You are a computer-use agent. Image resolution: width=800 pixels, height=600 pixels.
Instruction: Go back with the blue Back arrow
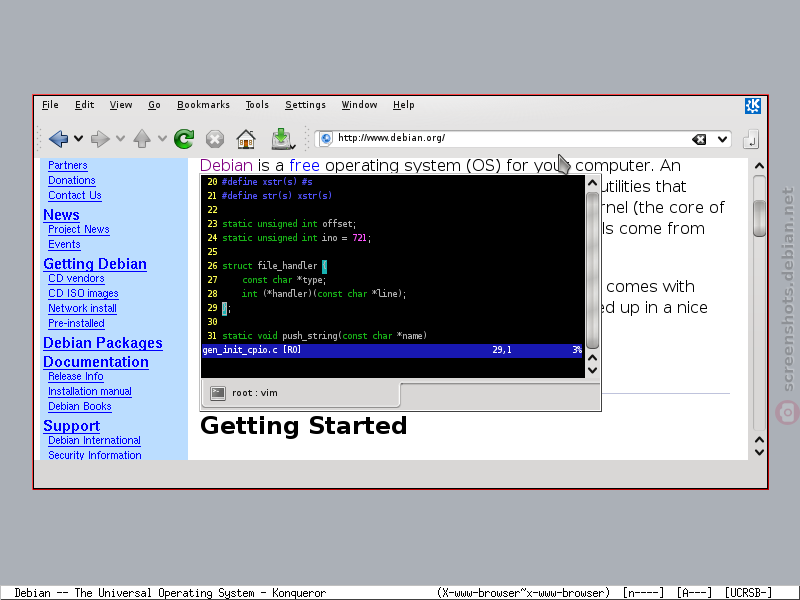58,138
